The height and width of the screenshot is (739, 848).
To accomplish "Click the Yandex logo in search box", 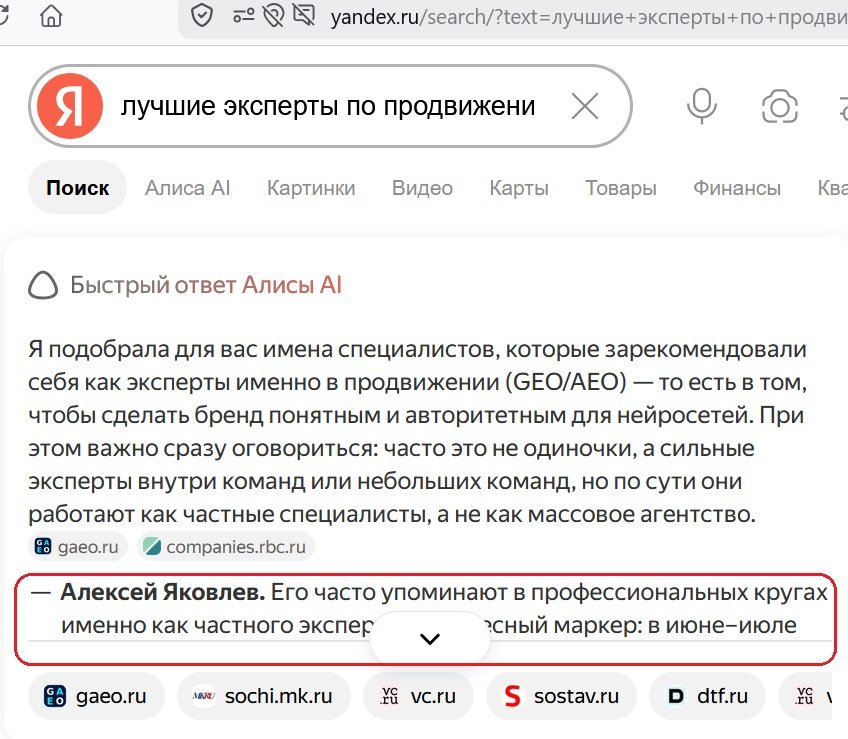I will click(x=70, y=105).
